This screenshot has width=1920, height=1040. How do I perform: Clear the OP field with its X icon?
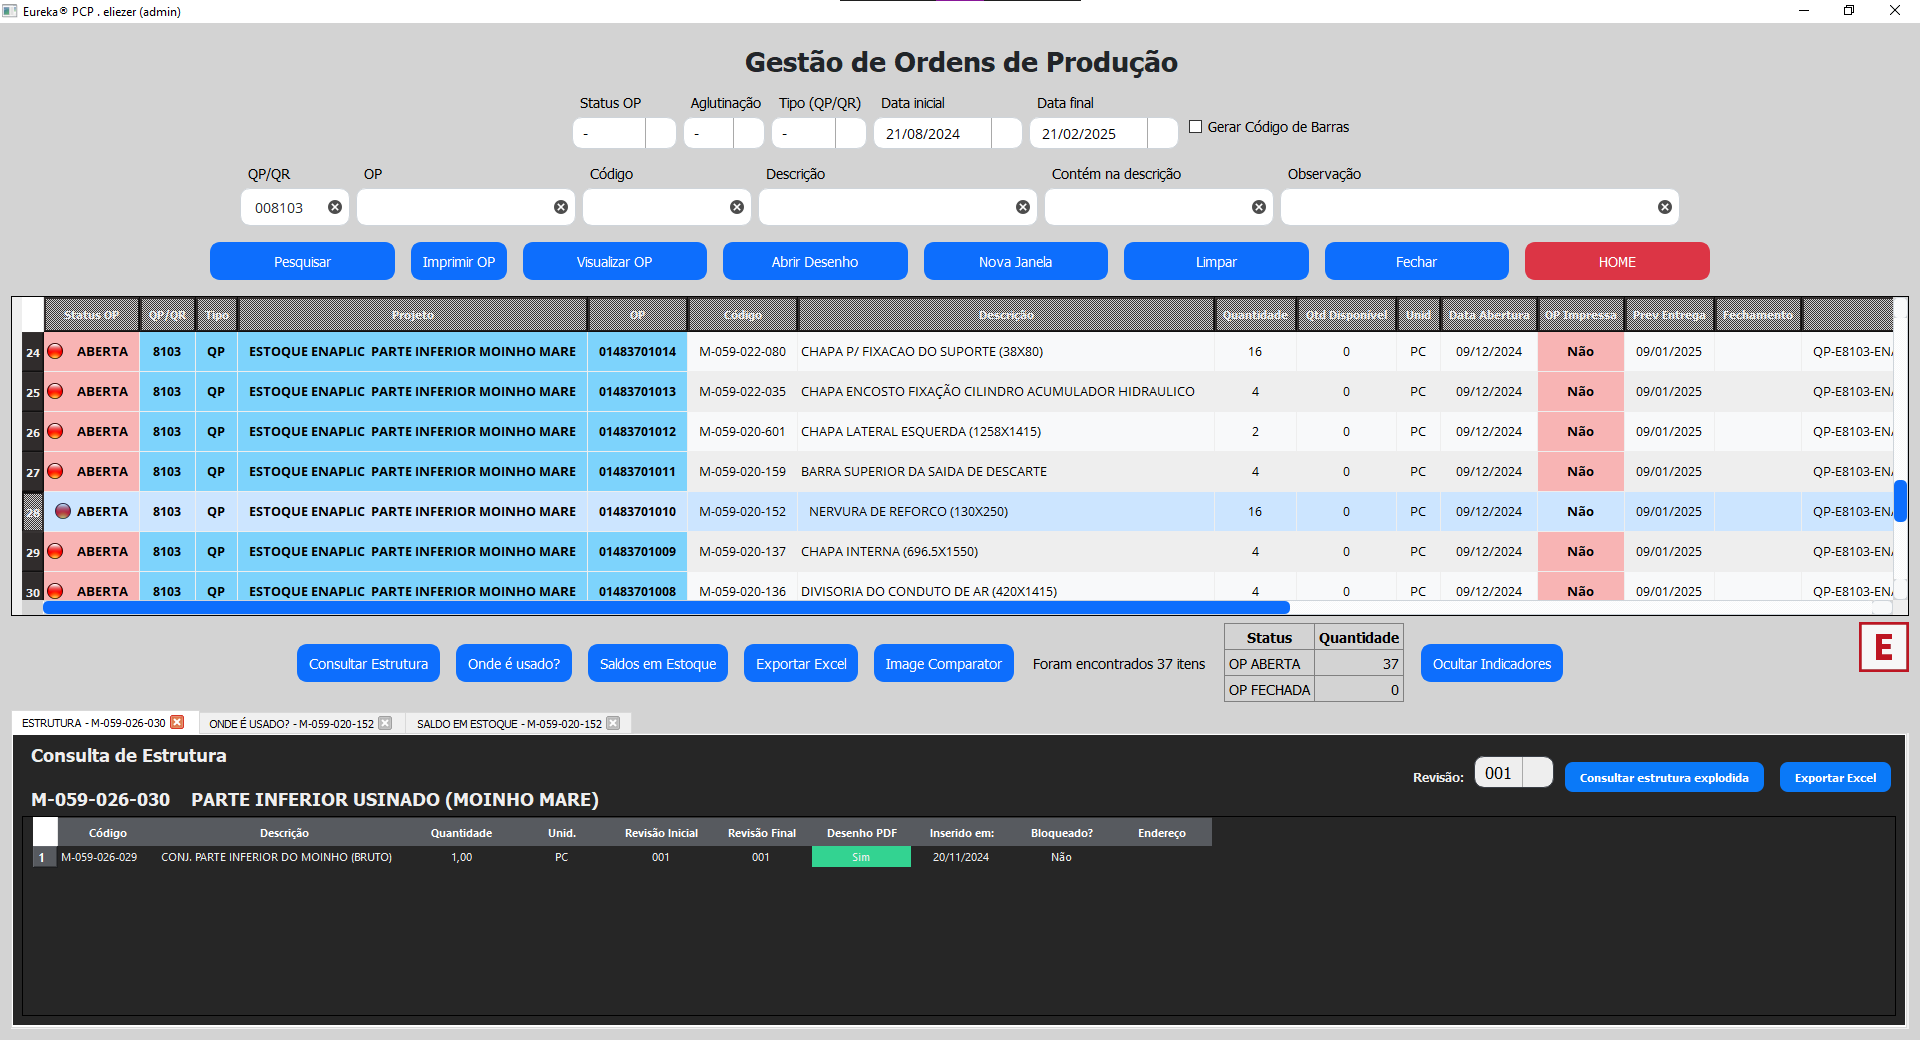point(561,207)
